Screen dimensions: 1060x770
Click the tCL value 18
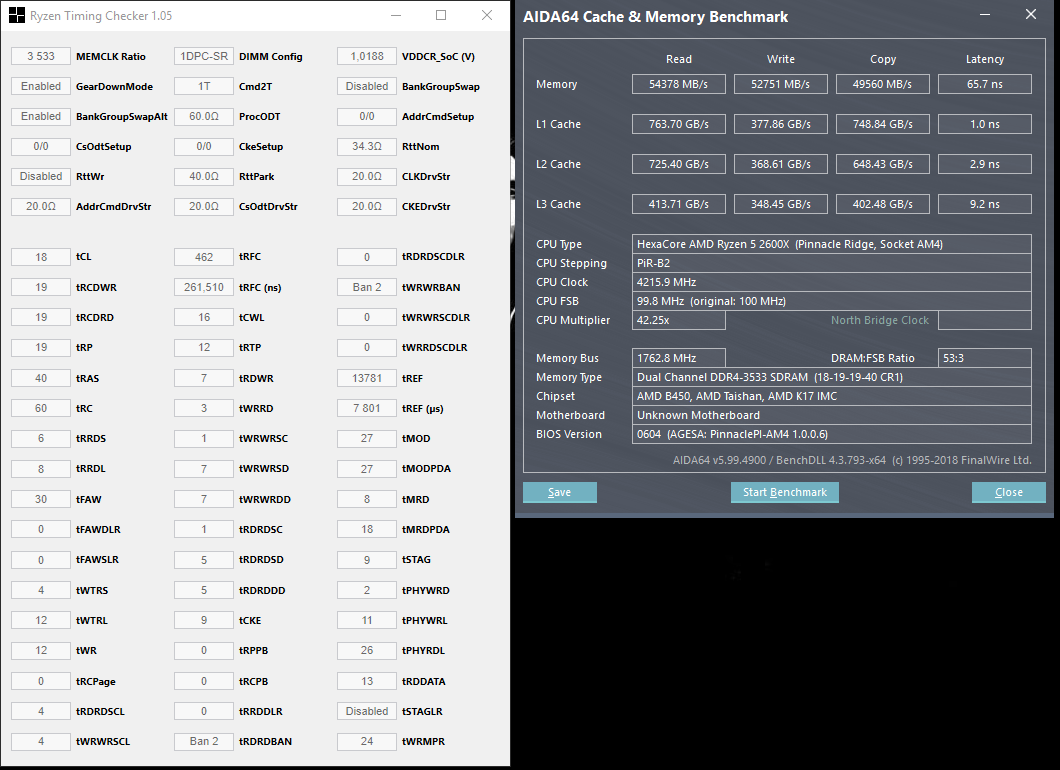41,257
